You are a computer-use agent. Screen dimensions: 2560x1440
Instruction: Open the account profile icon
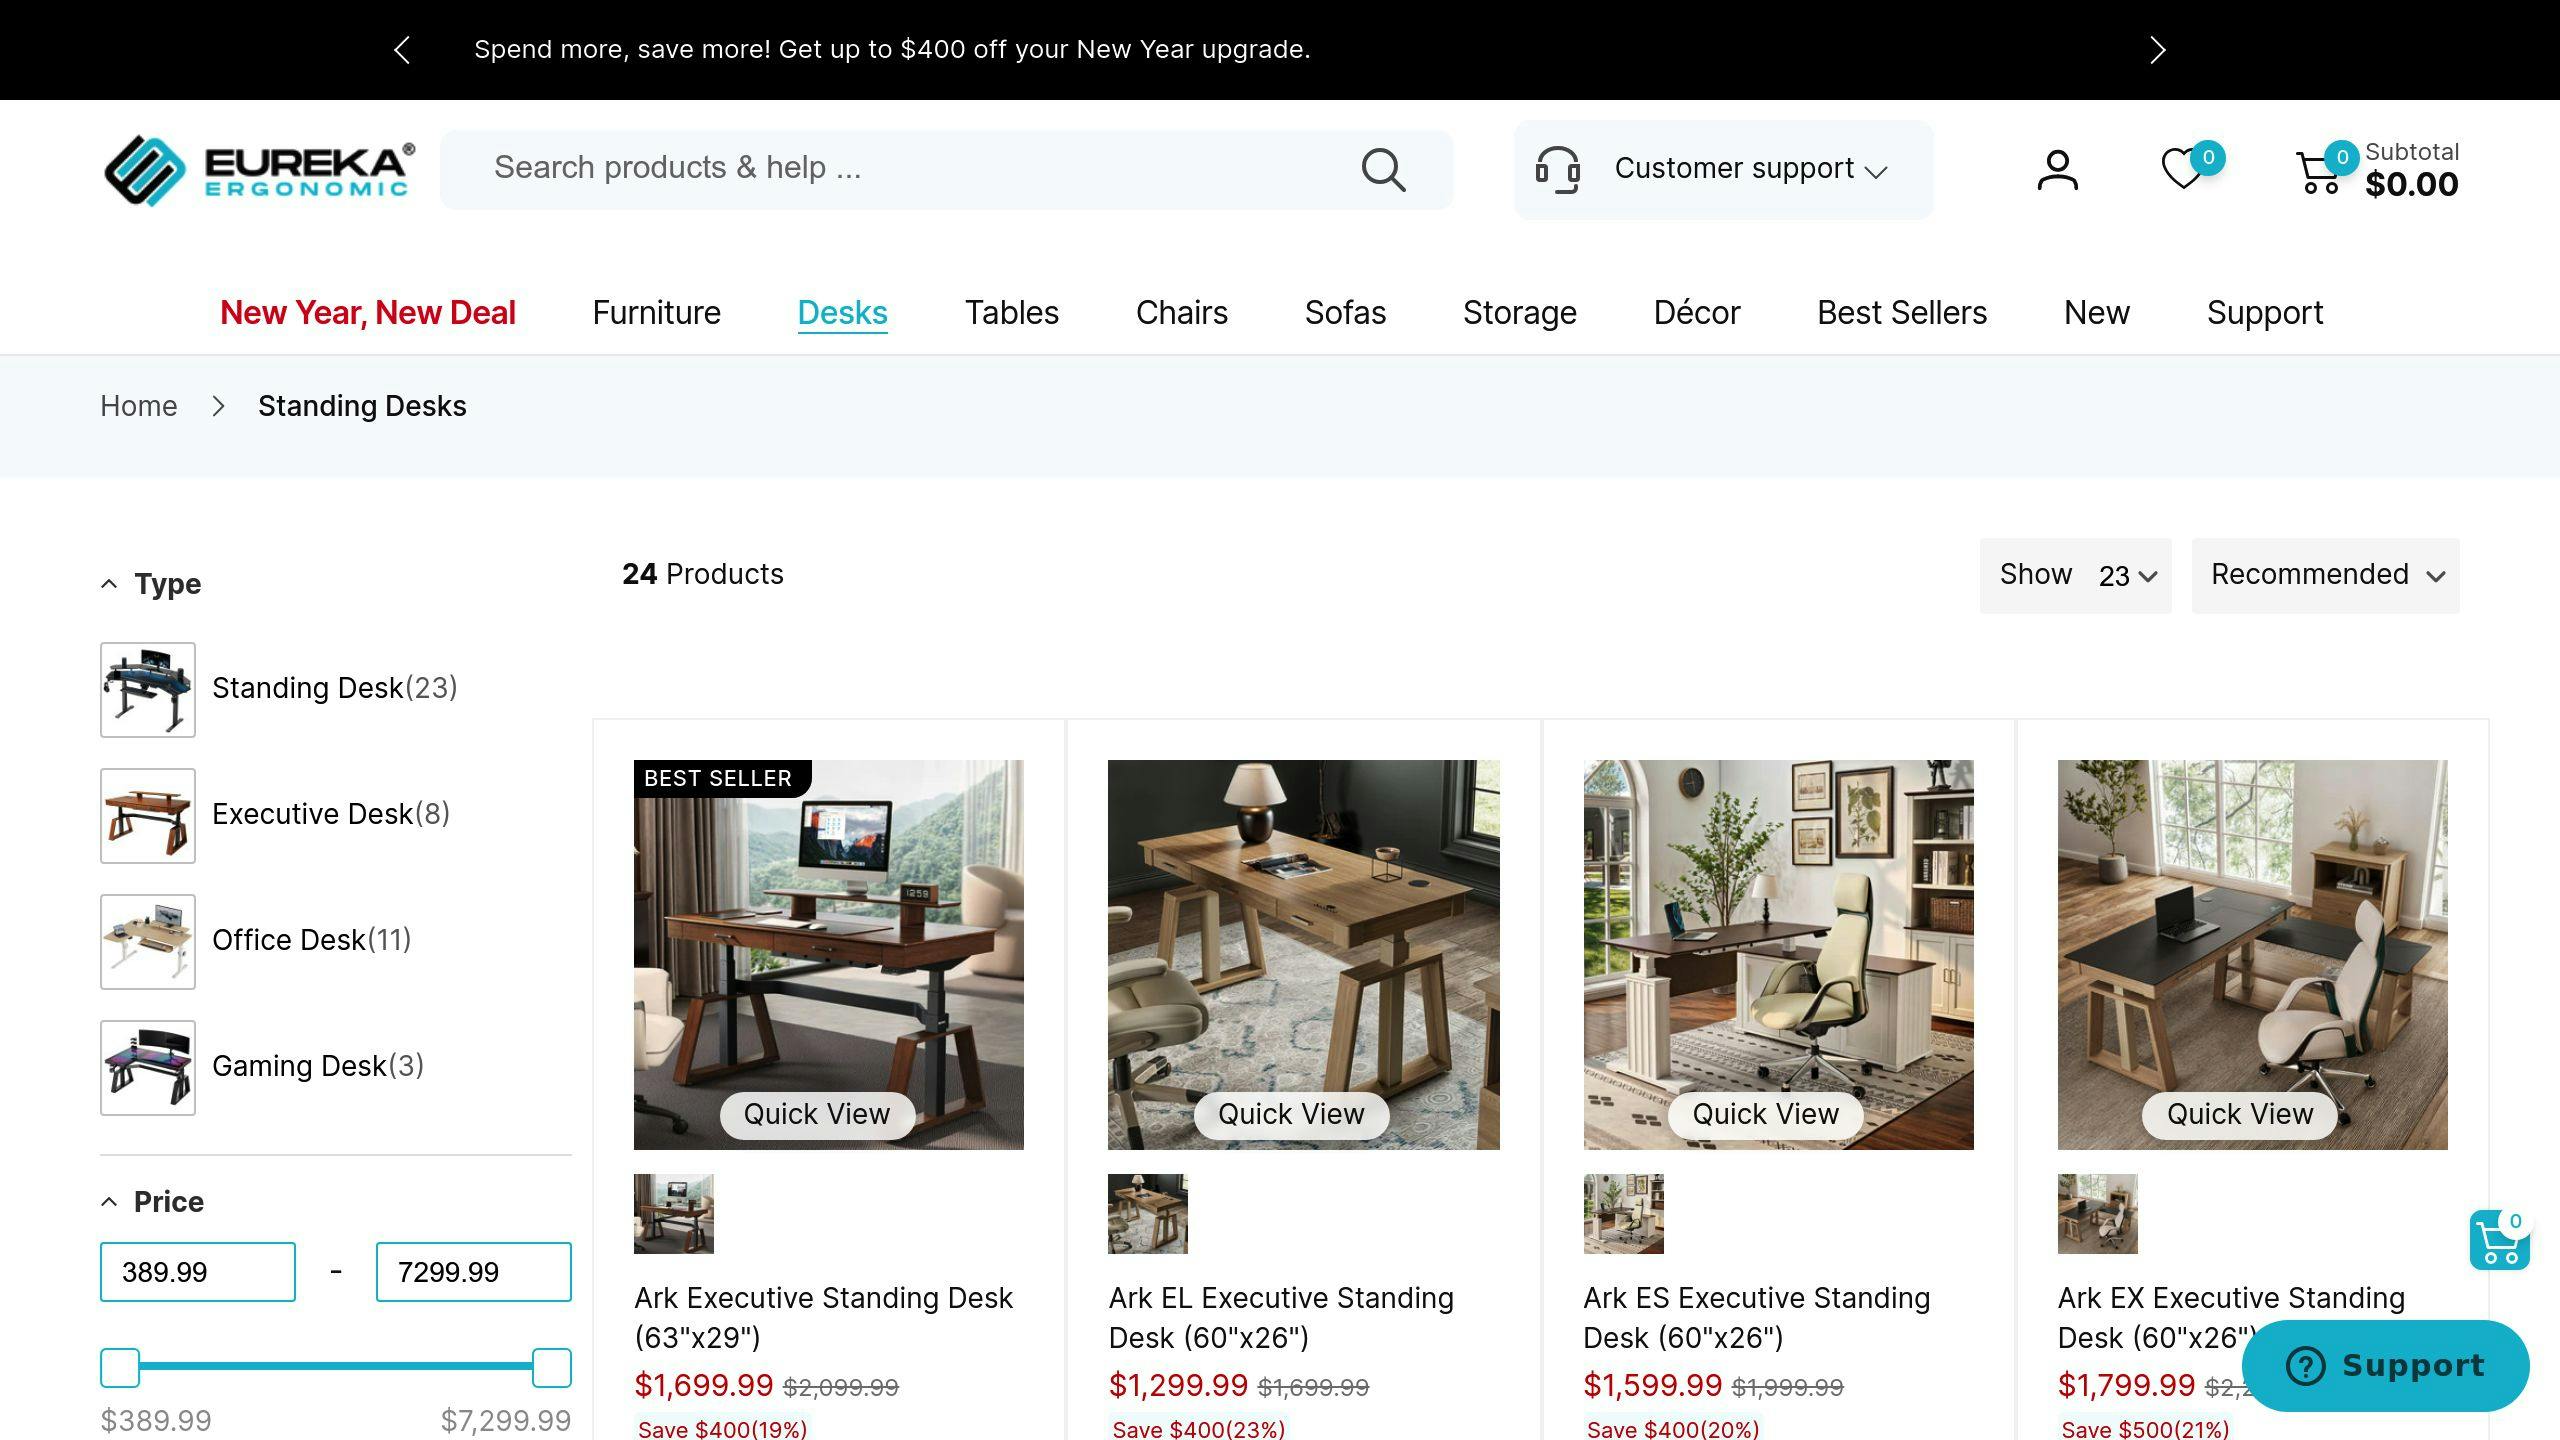pyautogui.click(x=2058, y=169)
